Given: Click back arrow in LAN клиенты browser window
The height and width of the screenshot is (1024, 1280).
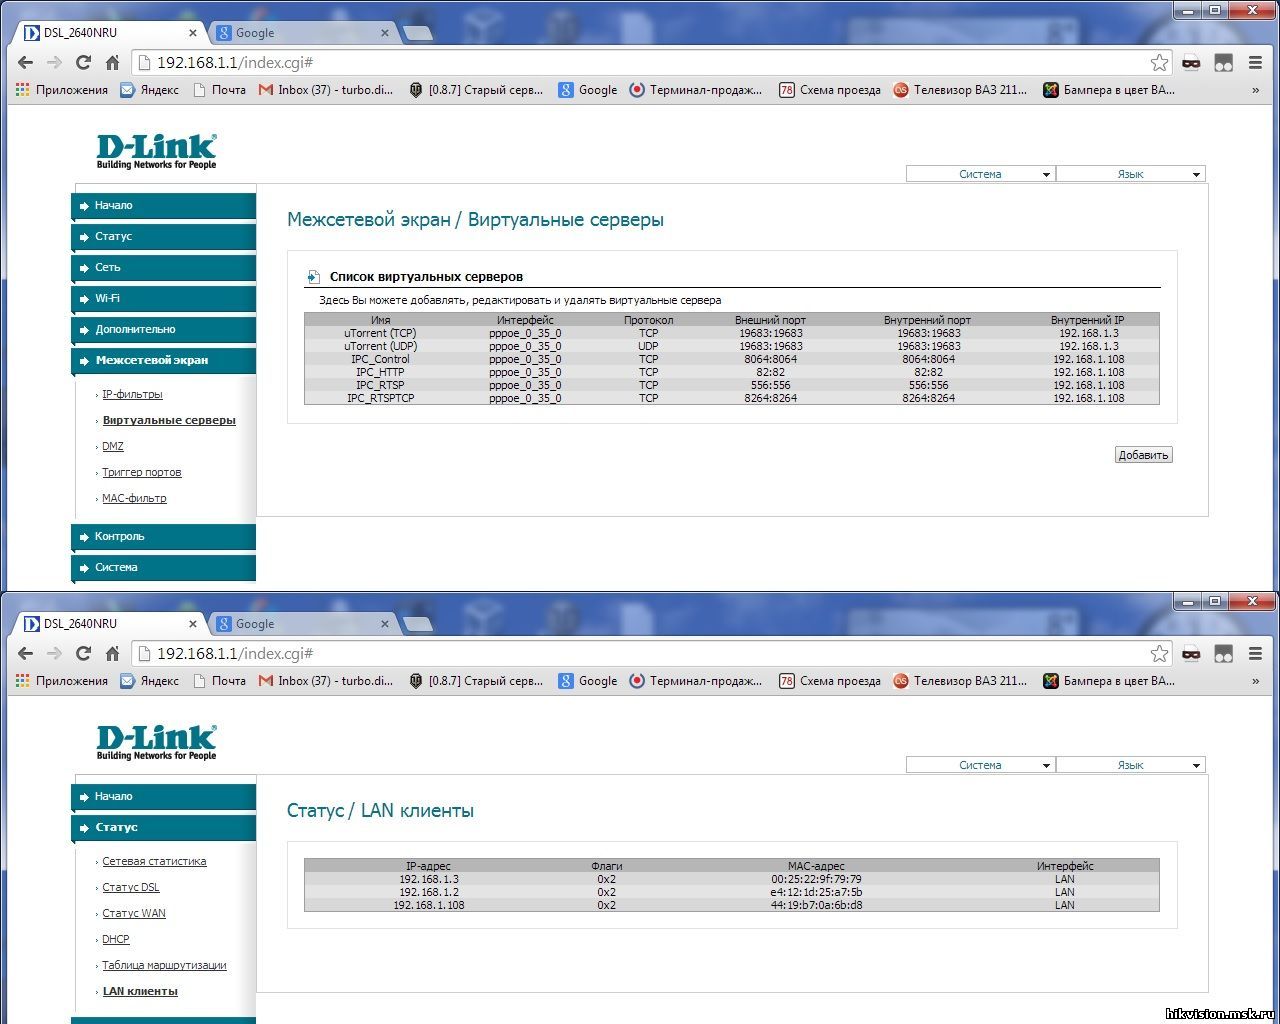Looking at the screenshot, I should (x=26, y=654).
